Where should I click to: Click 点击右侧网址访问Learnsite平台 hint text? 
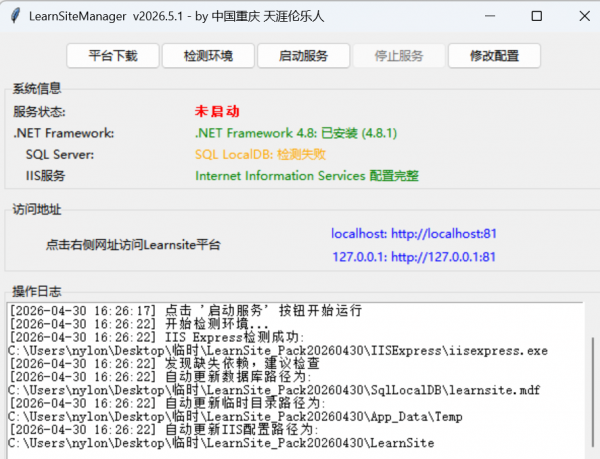click(133, 245)
